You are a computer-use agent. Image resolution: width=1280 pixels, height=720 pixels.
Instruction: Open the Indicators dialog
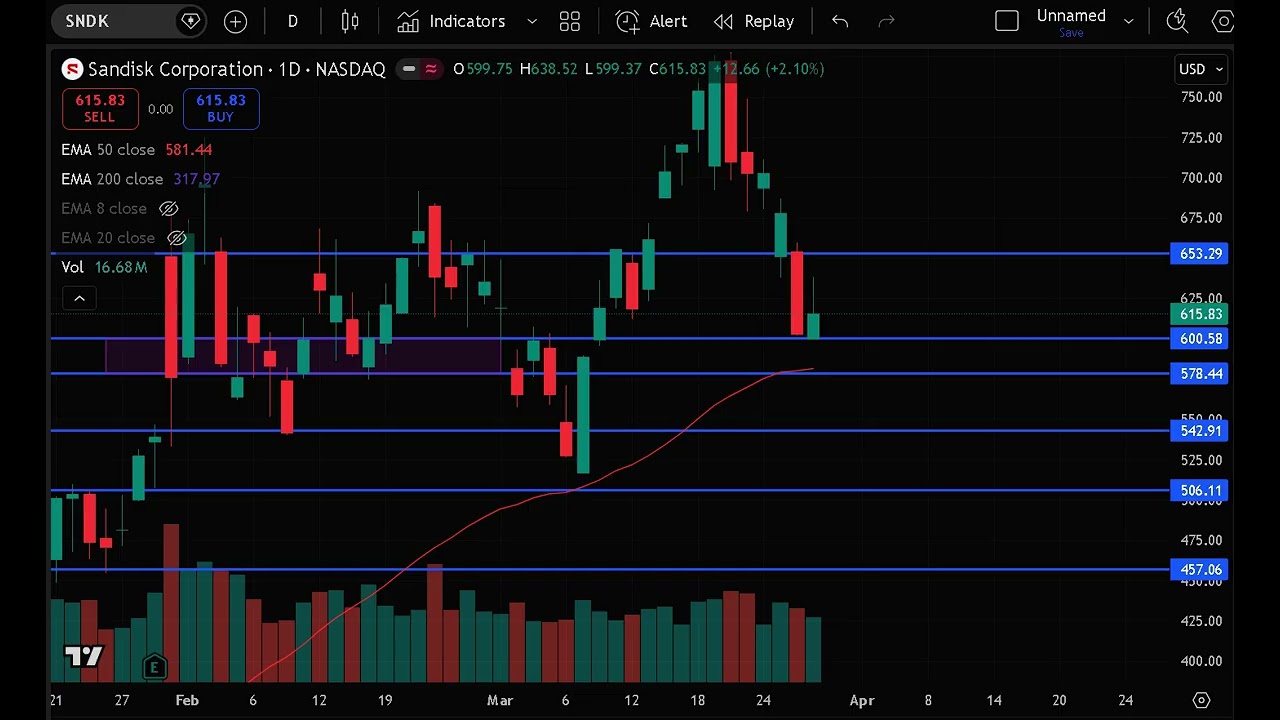(x=451, y=21)
